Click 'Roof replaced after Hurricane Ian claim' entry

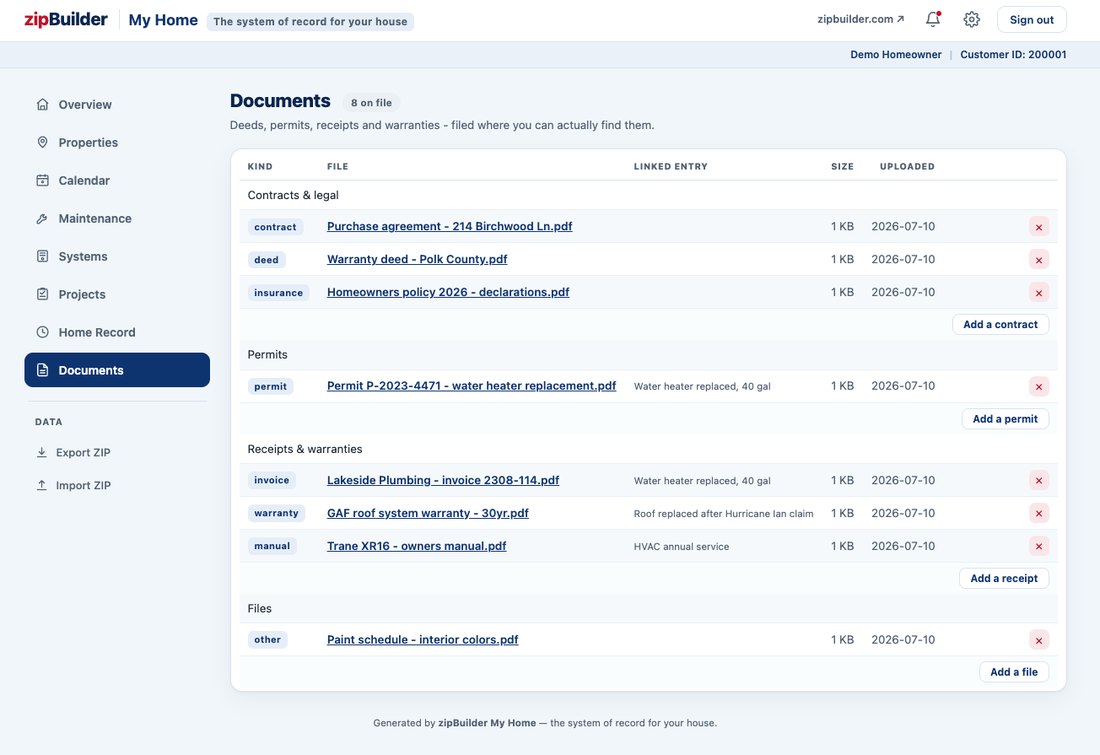[x=723, y=514]
